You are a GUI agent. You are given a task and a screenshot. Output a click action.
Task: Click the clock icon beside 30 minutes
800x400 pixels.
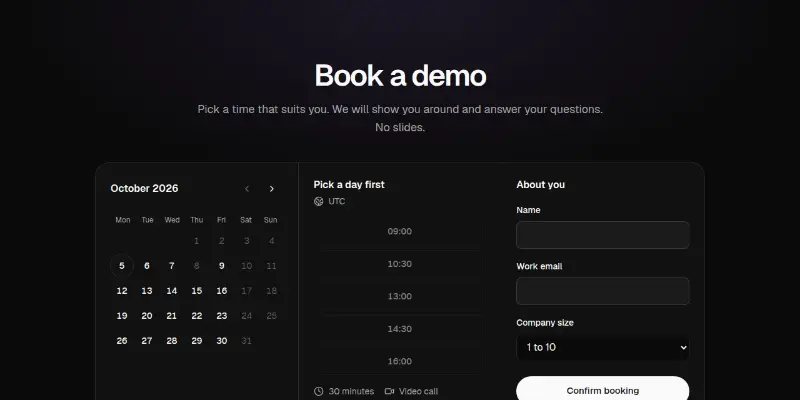(x=318, y=391)
